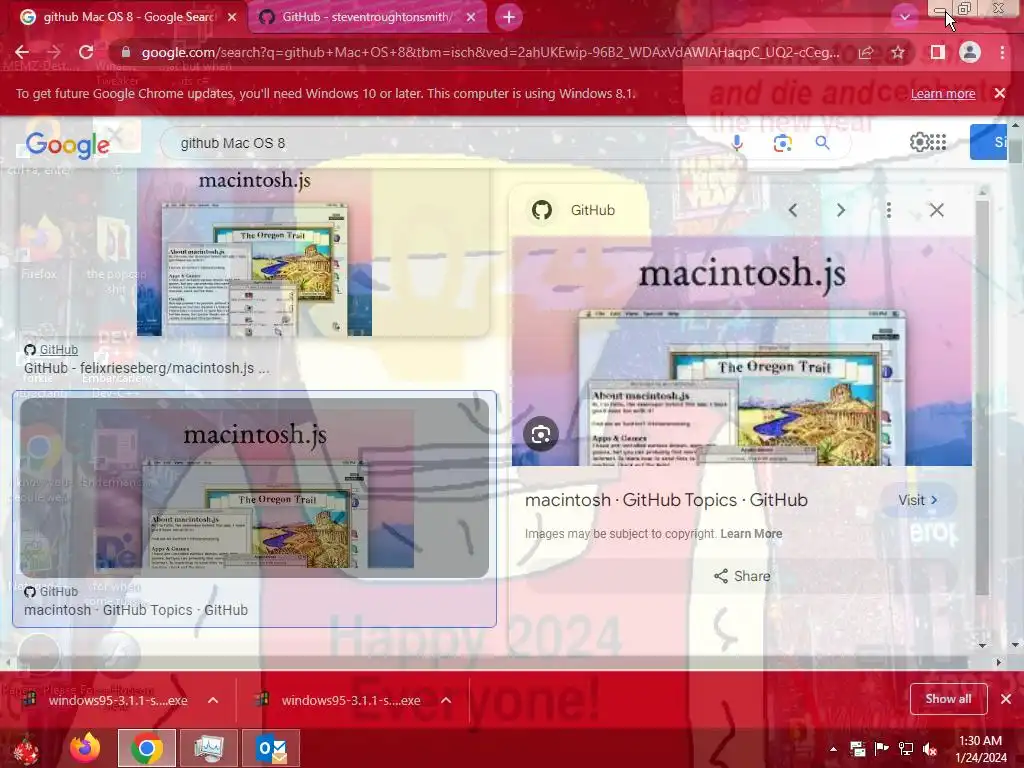Start voice search with the microphone

point(737,143)
